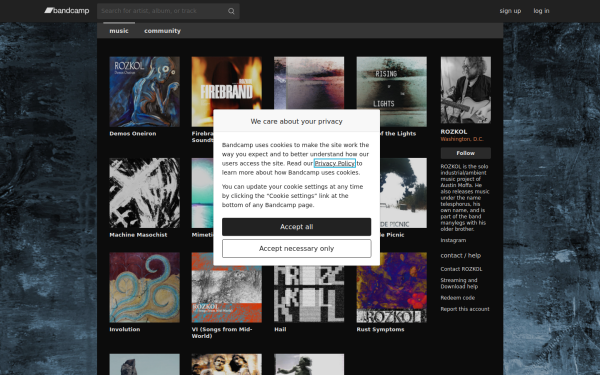
Task: Open the Involution album cover
Action: pos(144,287)
